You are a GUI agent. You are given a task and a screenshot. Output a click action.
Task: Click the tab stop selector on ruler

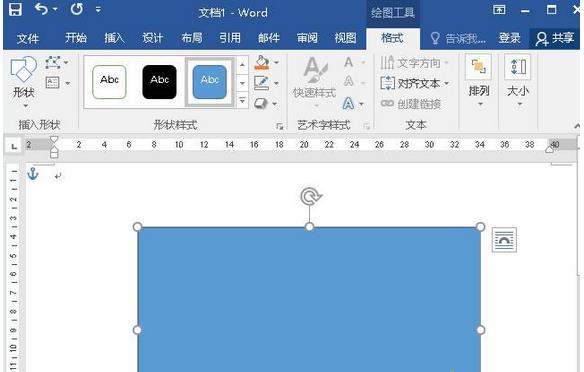pos(14,146)
